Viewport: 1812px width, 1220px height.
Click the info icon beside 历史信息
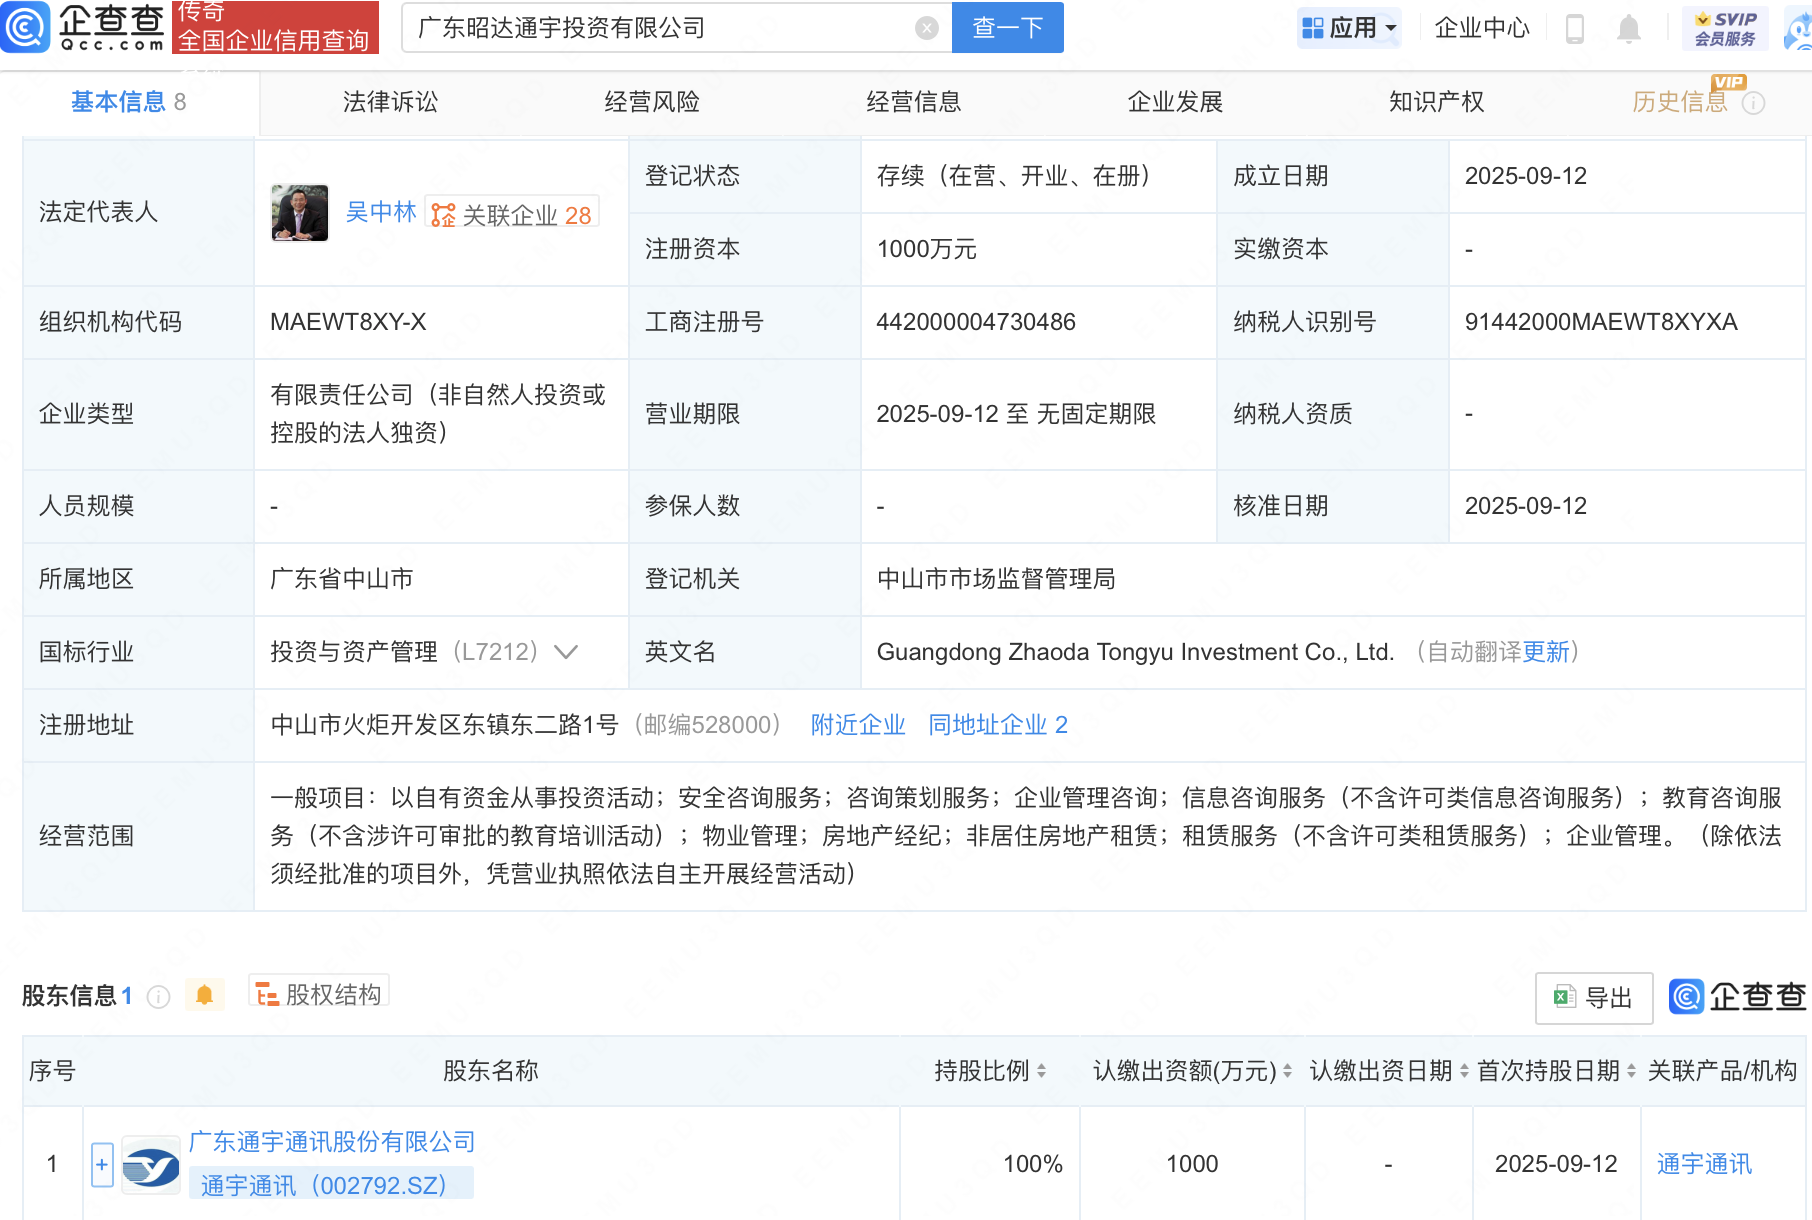pos(1754,103)
